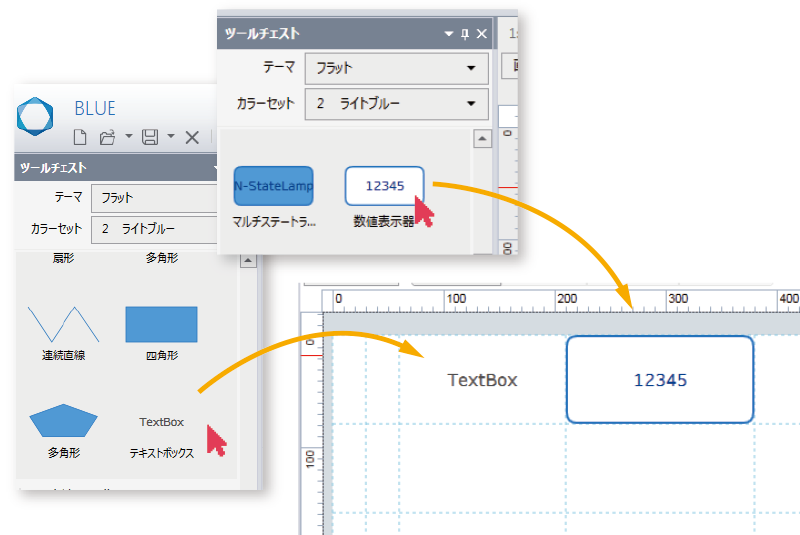Click the X delete icon in toolbar
Screen dimensions: 800x535
pyautogui.click(x=192, y=137)
